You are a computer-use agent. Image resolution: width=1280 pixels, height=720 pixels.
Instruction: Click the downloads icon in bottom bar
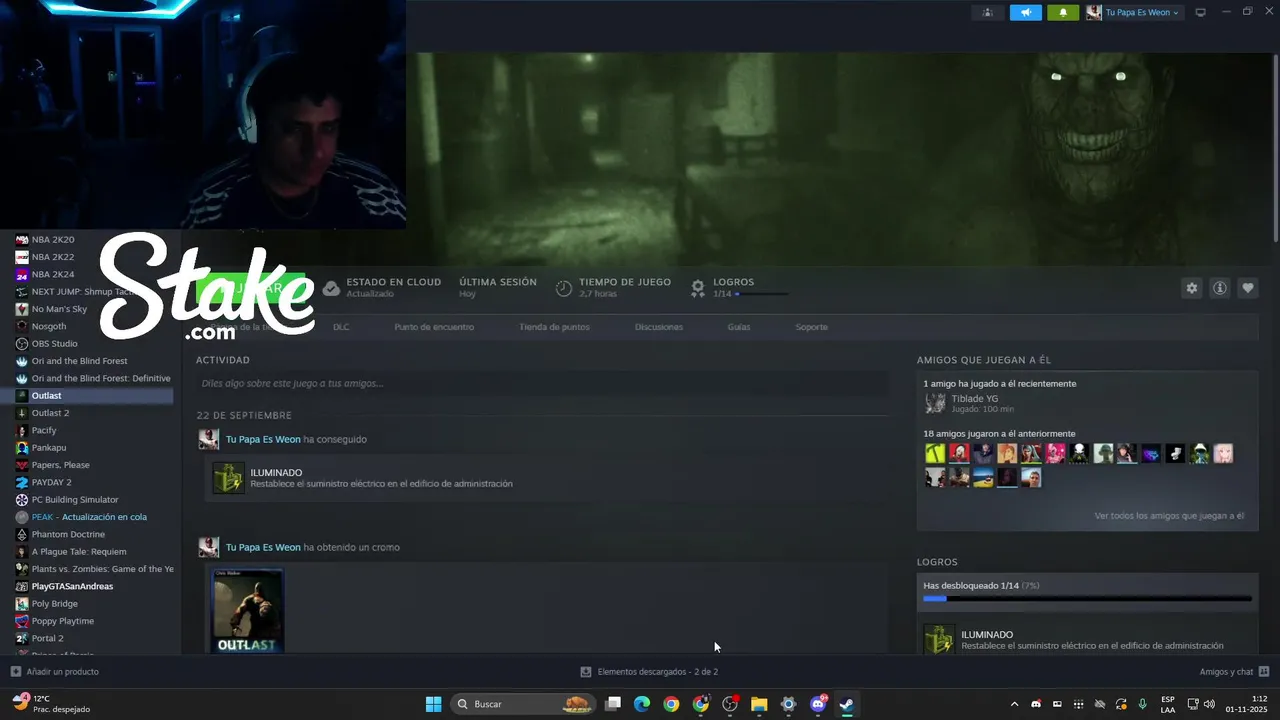[586, 672]
